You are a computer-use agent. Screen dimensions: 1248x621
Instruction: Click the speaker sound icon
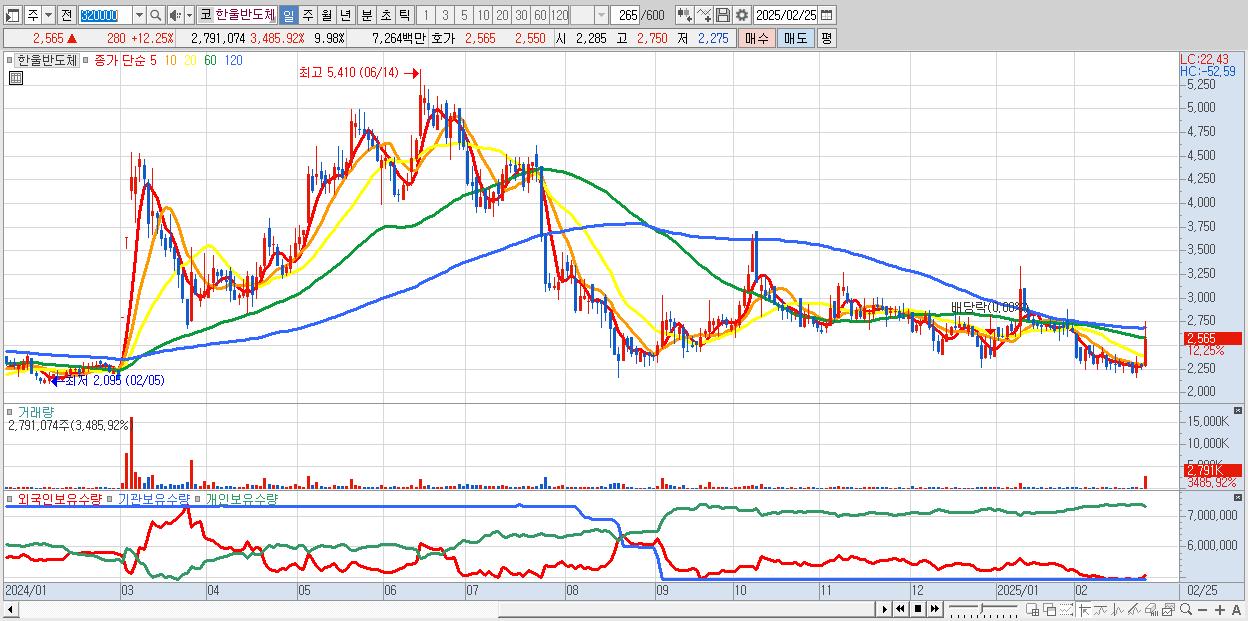tap(175, 15)
